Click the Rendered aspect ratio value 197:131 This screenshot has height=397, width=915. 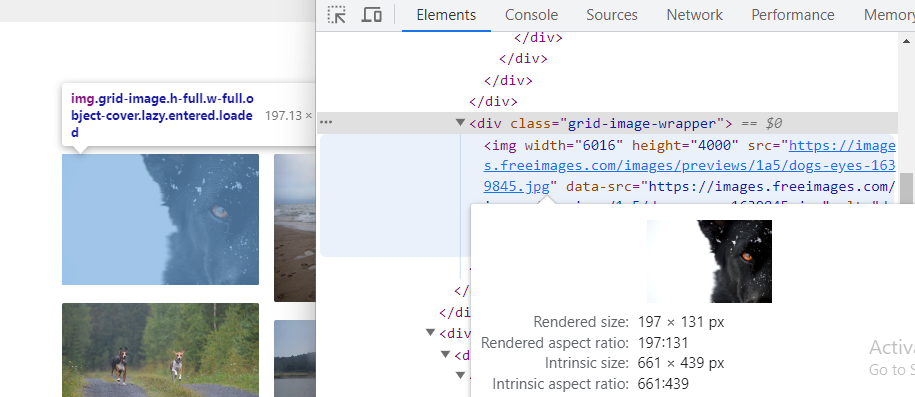coord(663,343)
